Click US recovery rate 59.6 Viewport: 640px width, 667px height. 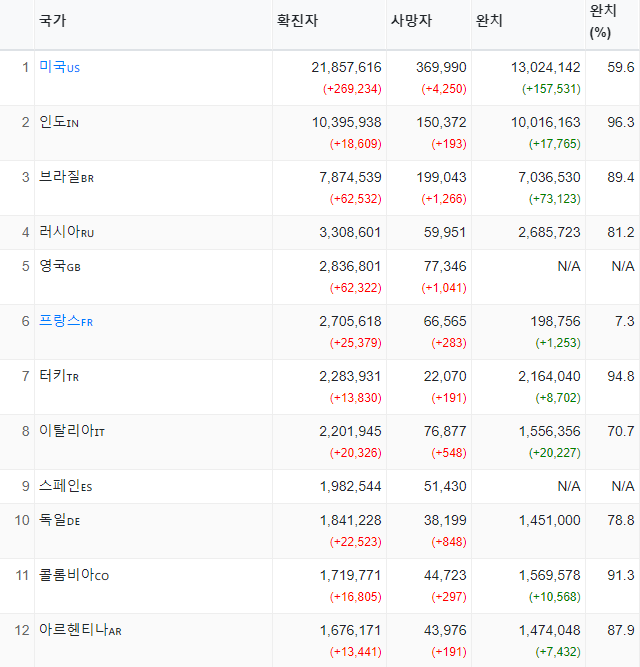click(620, 67)
